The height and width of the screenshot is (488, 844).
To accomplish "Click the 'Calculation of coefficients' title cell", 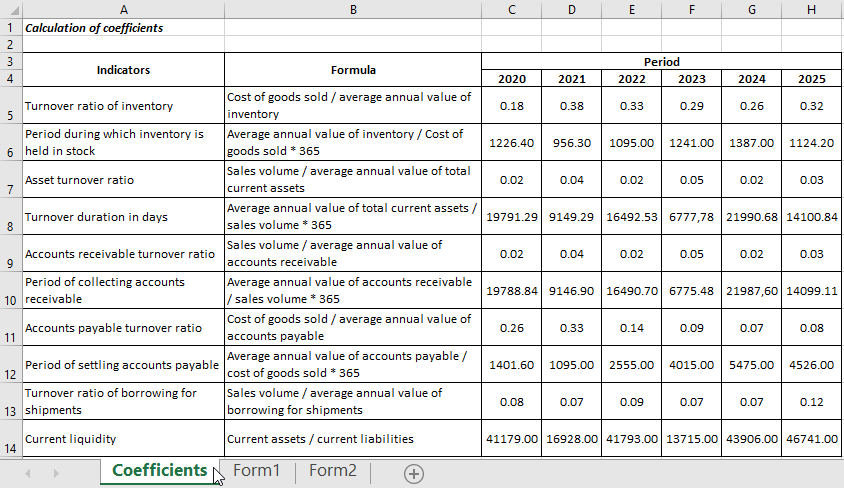I will coord(123,27).
